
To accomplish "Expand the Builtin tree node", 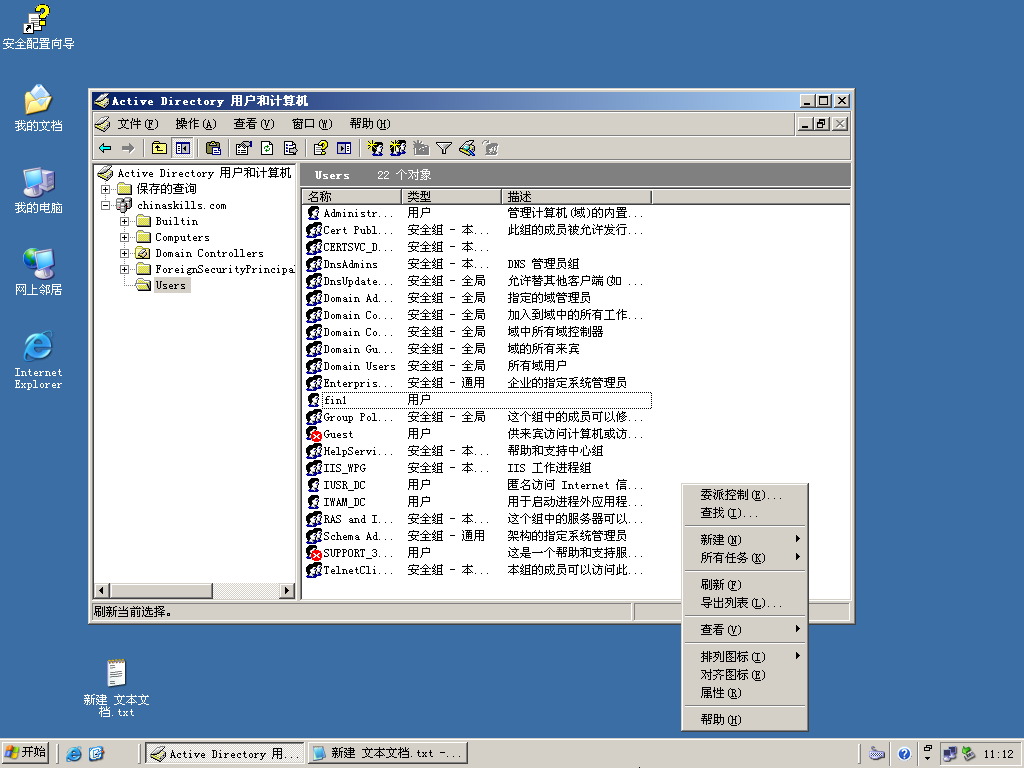I will pos(124,221).
